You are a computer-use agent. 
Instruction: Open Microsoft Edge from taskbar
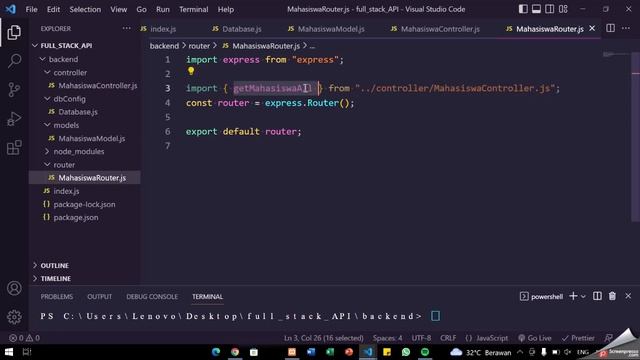(216, 352)
